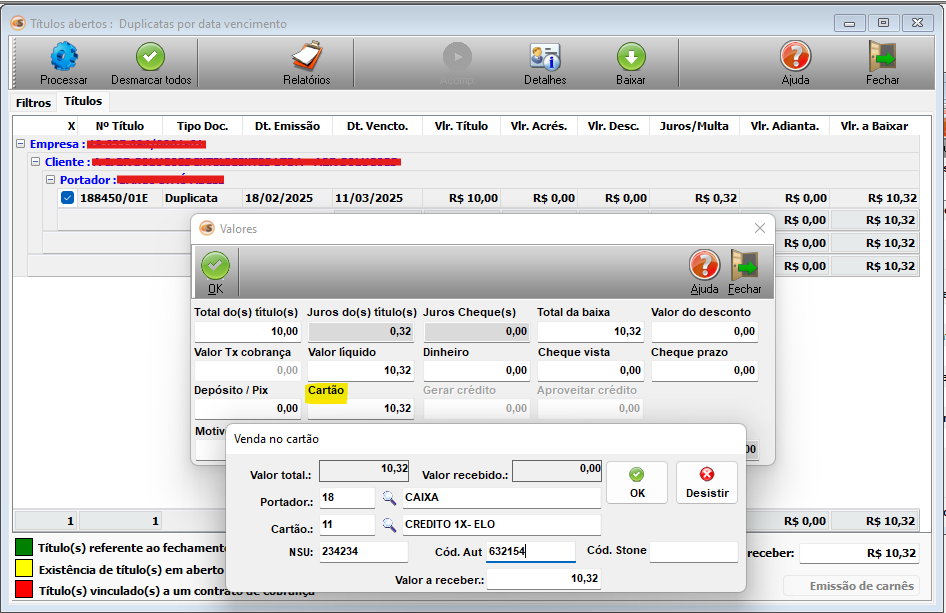This screenshot has height=613, width=946.
Task: Click the red legend color square
Action: click(22, 590)
